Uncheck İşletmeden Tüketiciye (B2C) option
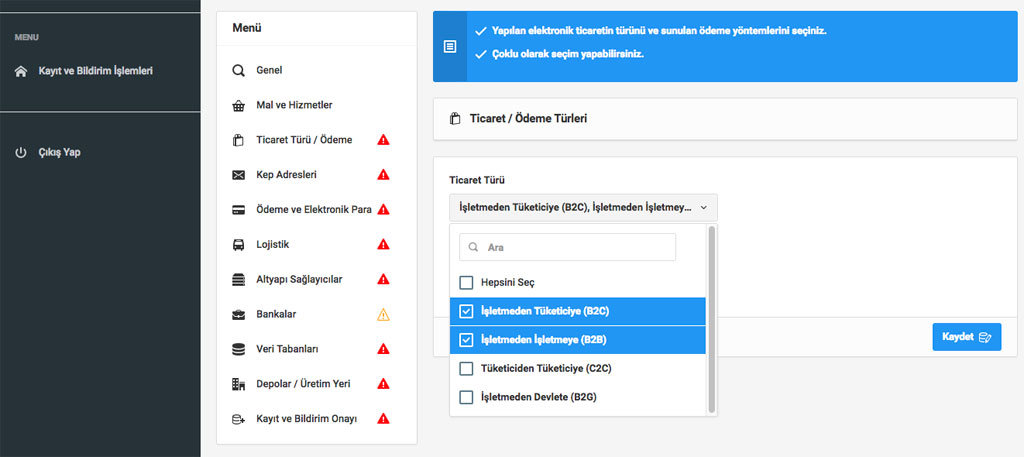The width and height of the screenshot is (1024, 457). pyautogui.click(x=466, y=311)
